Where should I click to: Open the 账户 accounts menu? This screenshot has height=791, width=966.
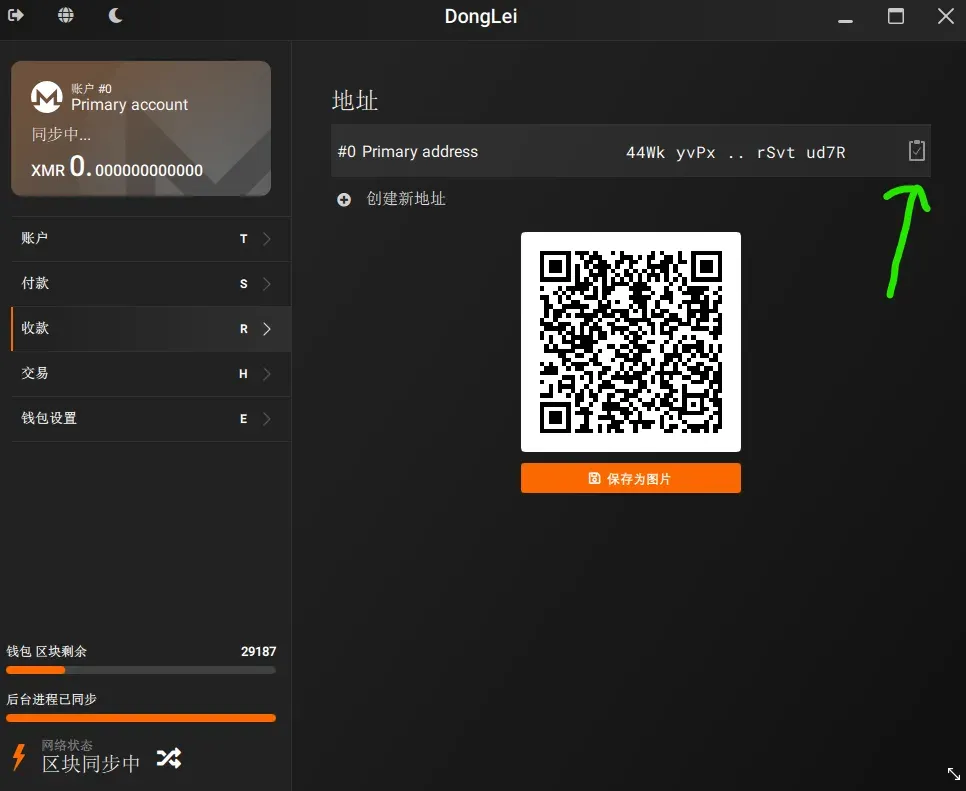(x=151, y=239)
